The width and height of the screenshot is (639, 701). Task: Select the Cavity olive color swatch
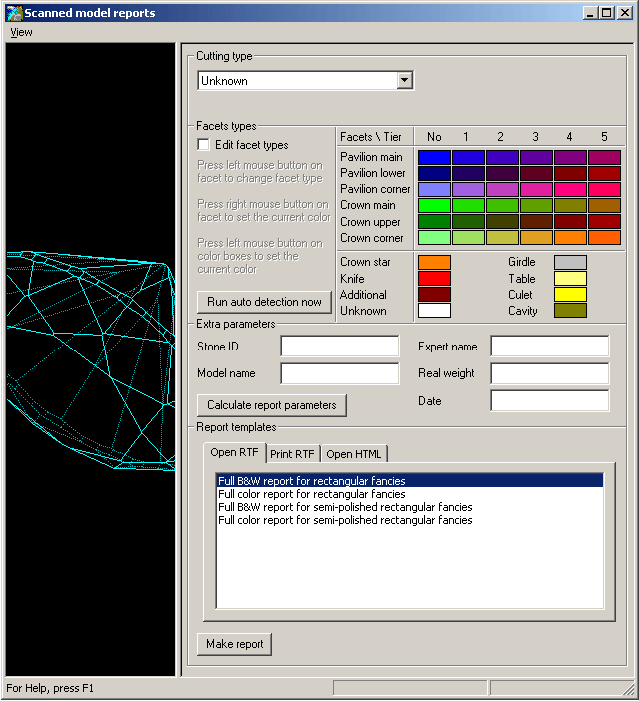point(570,310)
